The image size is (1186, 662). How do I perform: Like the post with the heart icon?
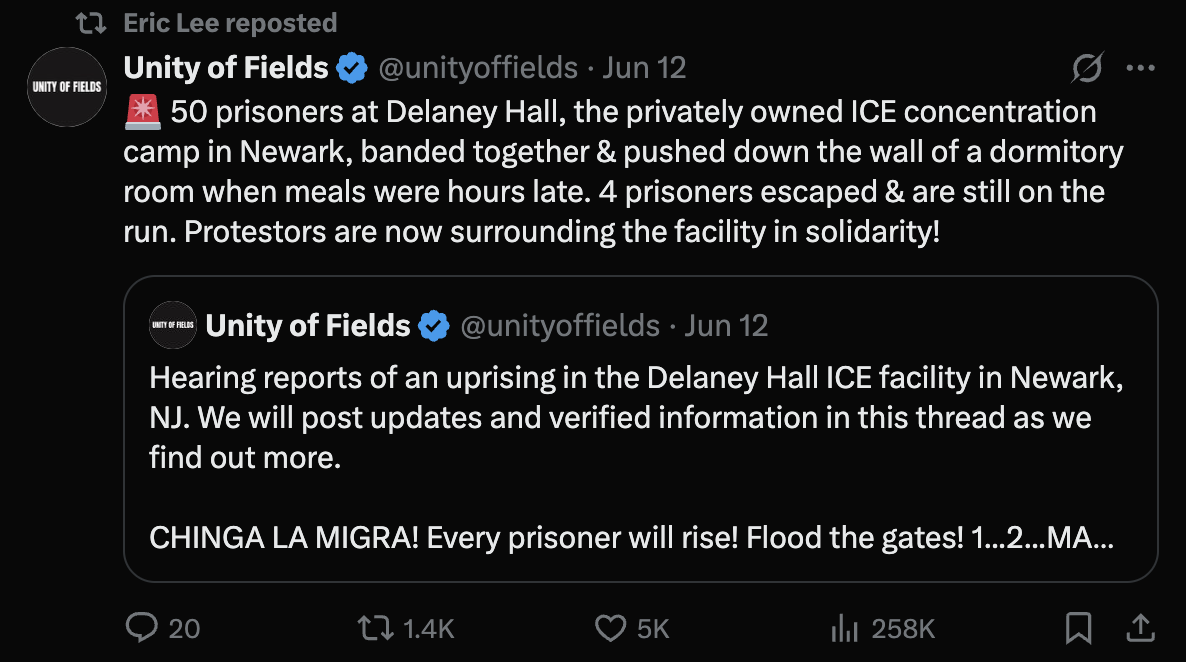(609, 628)
